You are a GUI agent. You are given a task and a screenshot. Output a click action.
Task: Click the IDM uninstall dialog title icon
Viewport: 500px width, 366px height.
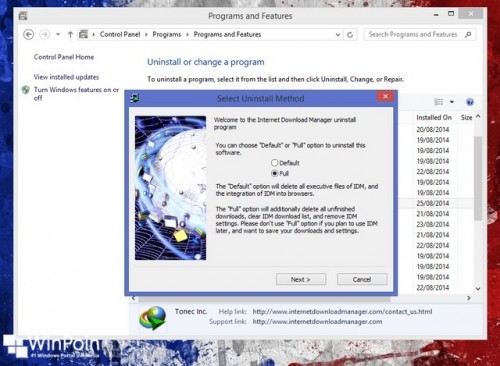pyautogui.click(x=135, y=98)
